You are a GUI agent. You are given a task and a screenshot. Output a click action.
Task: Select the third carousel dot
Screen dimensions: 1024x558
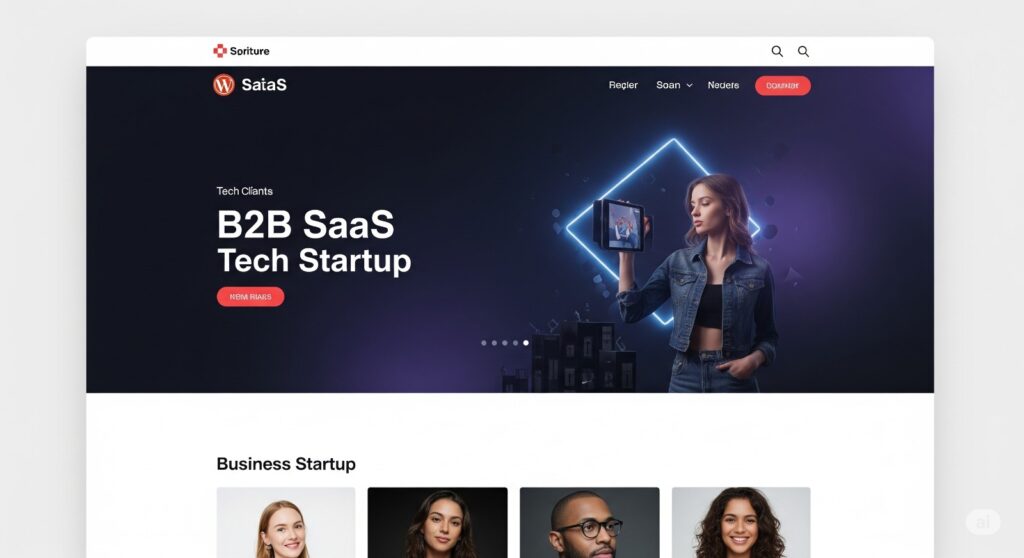click(x=505, y=342)
